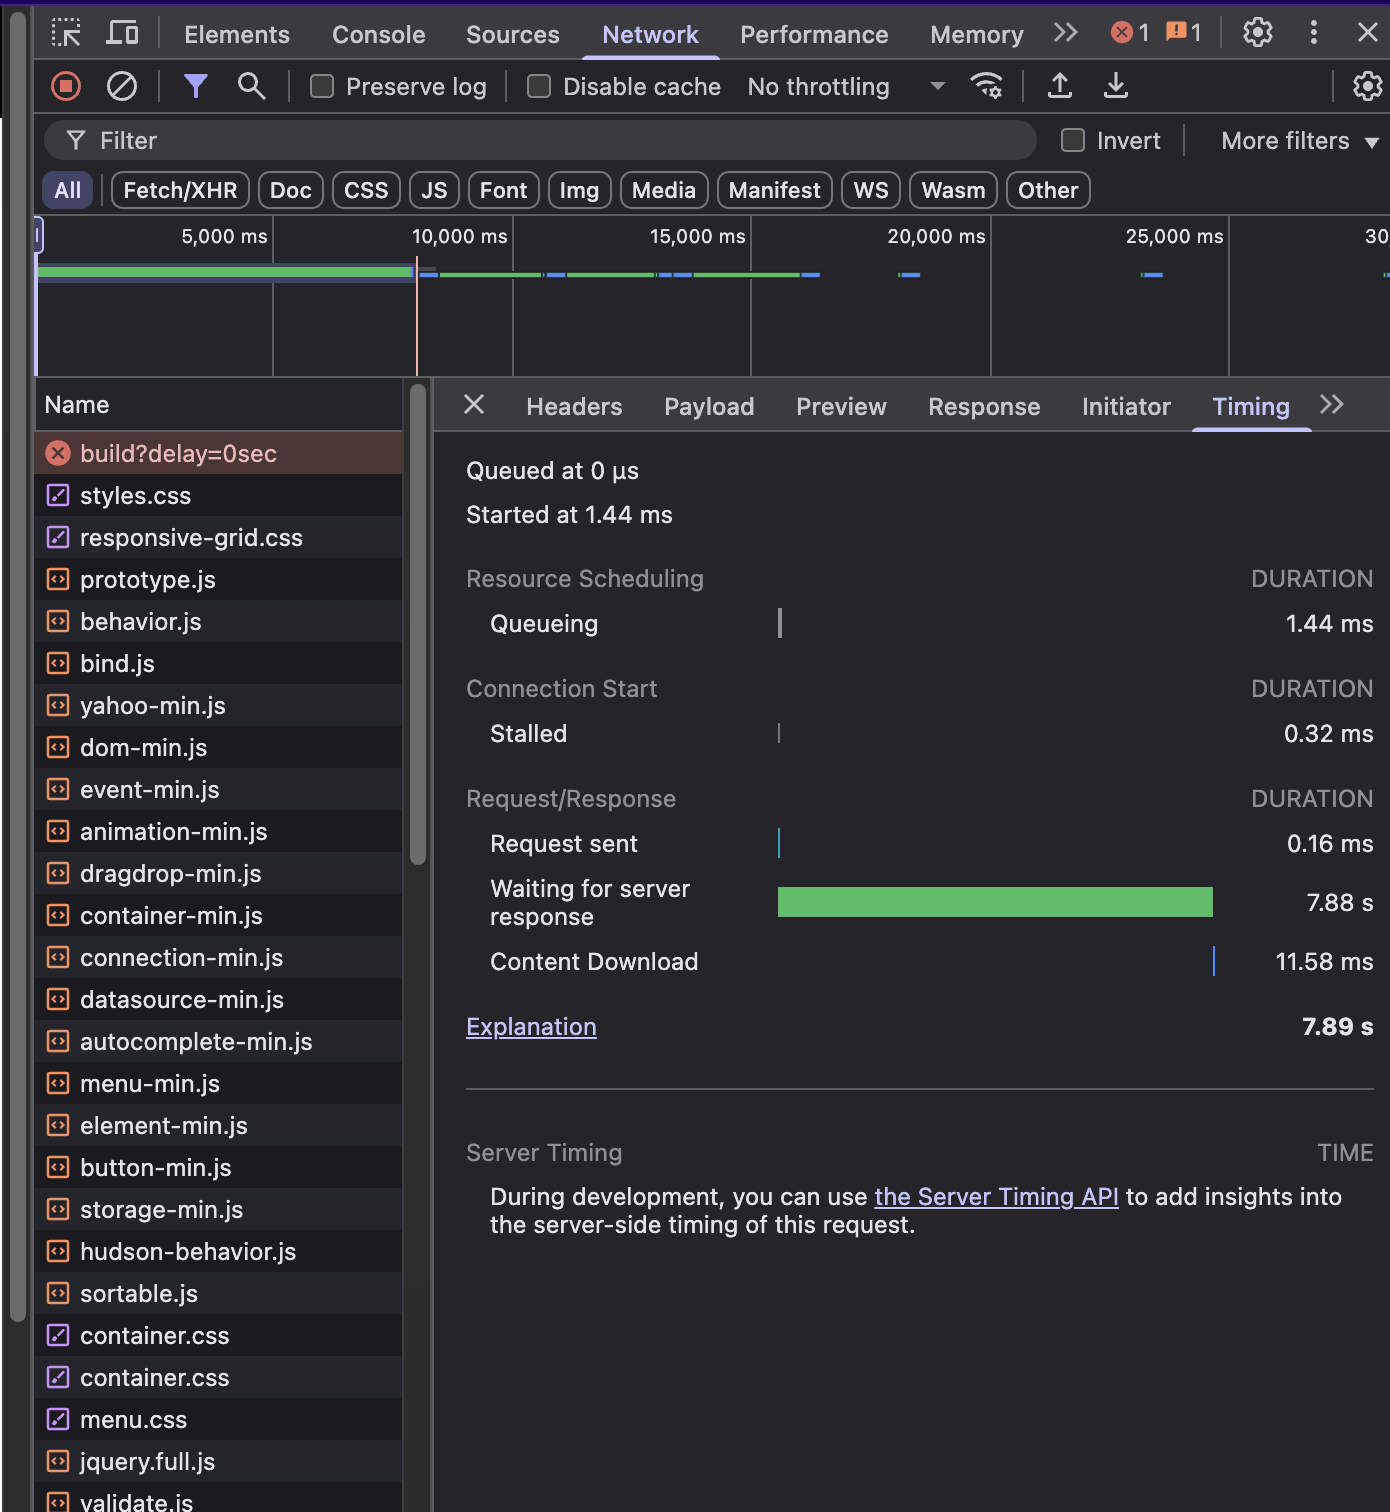
Task: Toggle the device toolbar icon
Action: [x=122, y=33]
